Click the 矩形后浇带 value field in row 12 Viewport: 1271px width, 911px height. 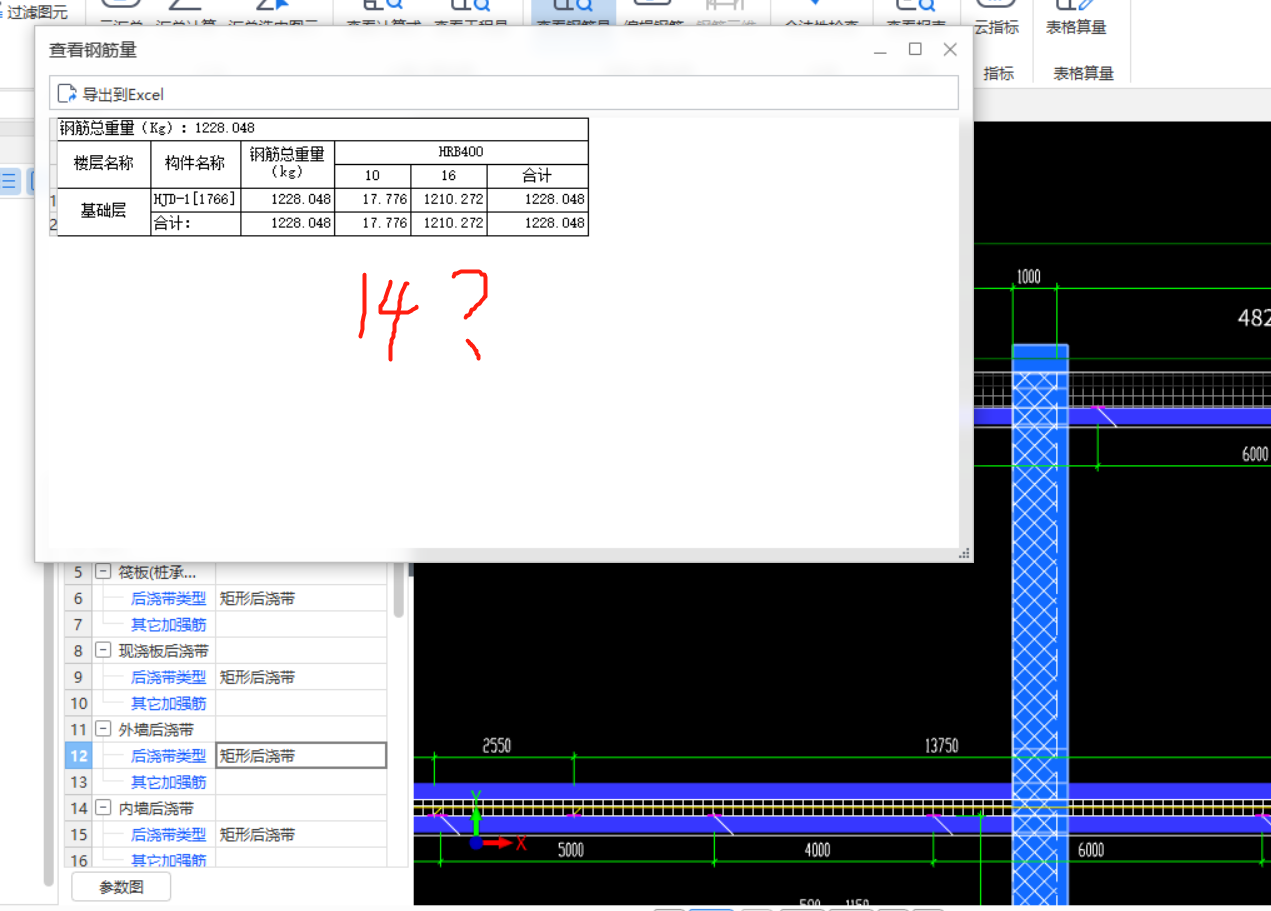(300, 756)
